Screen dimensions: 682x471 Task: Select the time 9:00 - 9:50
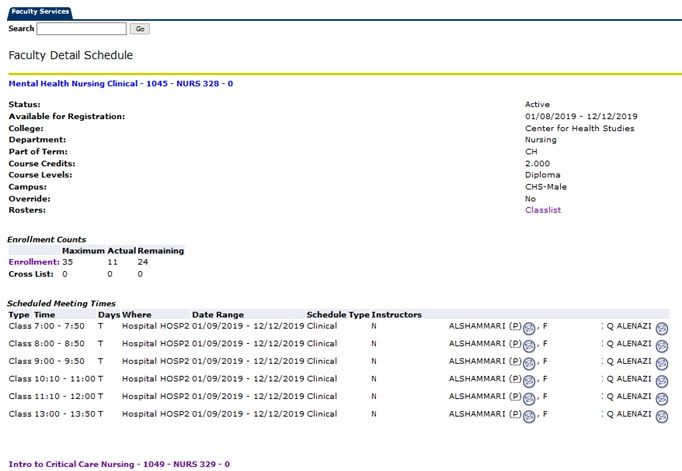[59, 361]
